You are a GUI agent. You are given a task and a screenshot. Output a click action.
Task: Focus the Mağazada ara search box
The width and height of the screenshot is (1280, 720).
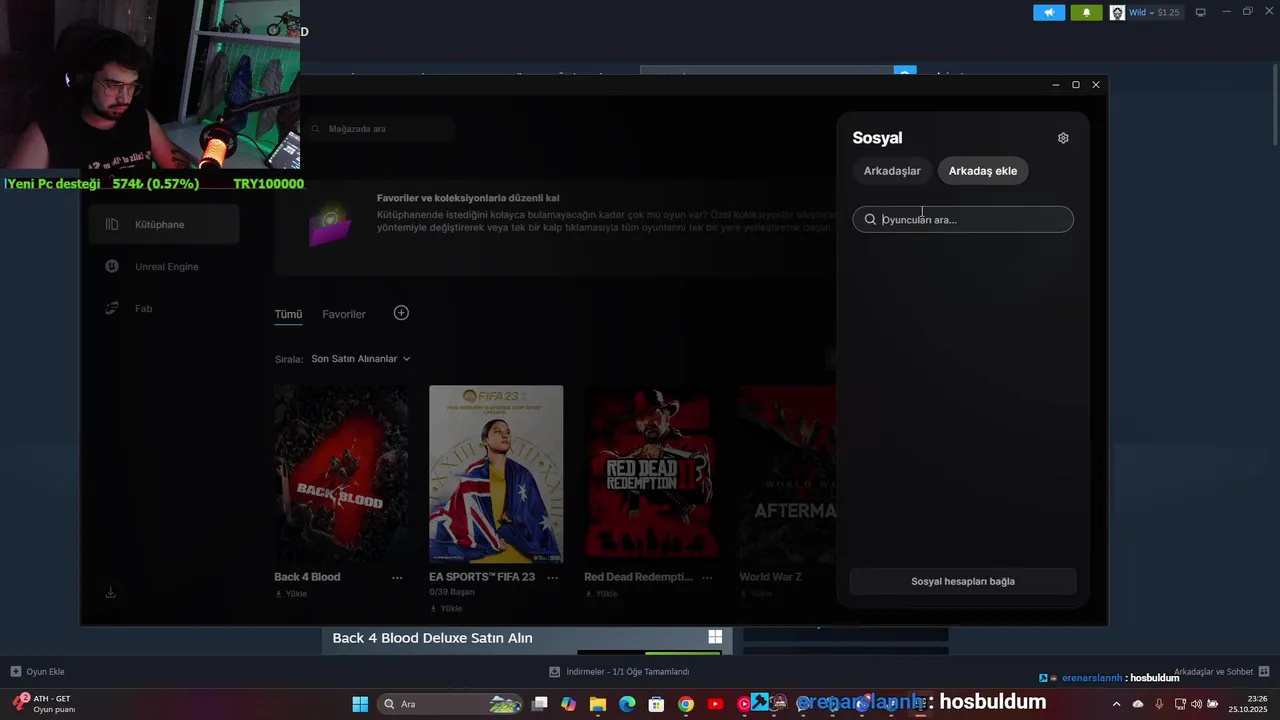pos(380,129)
